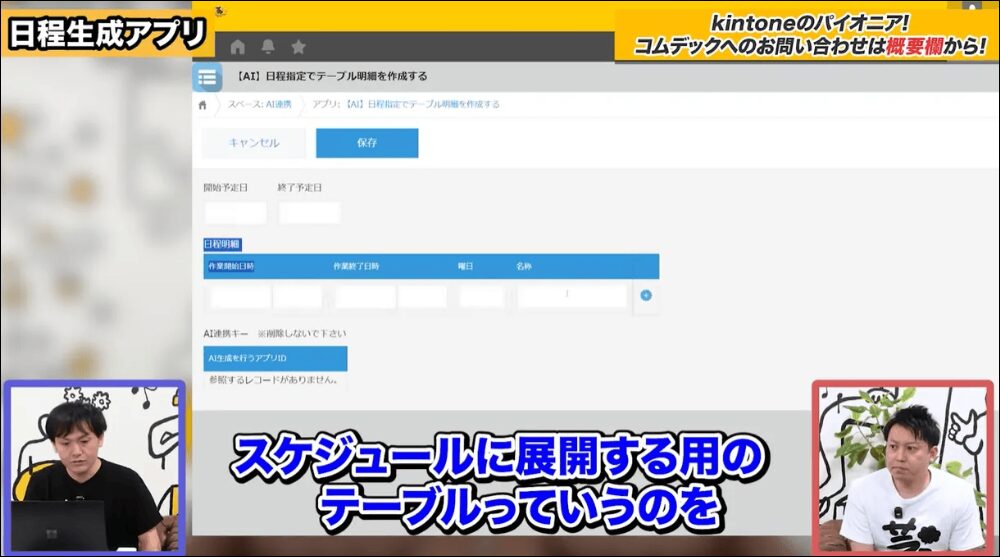The height and width of the screenshot is (557, 1000).
Task: Click the 作業開始日時 column header
Action: point(231,266)
